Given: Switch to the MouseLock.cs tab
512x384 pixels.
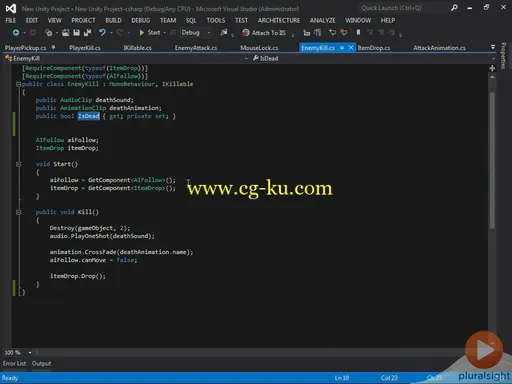Looking at the screenshot, I should (x=259, y=48).
